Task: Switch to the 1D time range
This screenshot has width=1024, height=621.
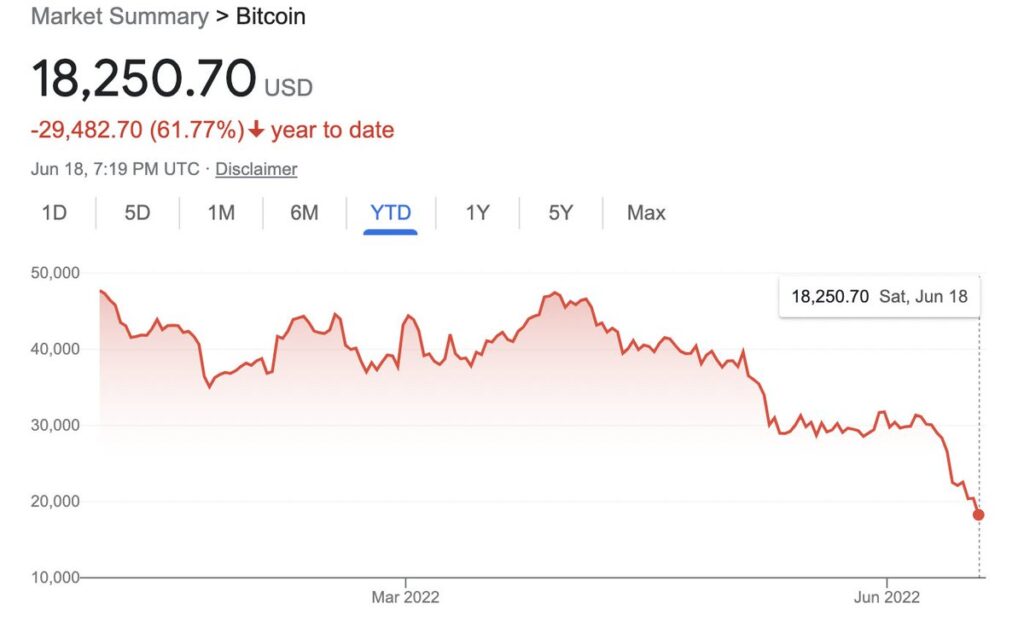Action: click(x=54, y=212)
